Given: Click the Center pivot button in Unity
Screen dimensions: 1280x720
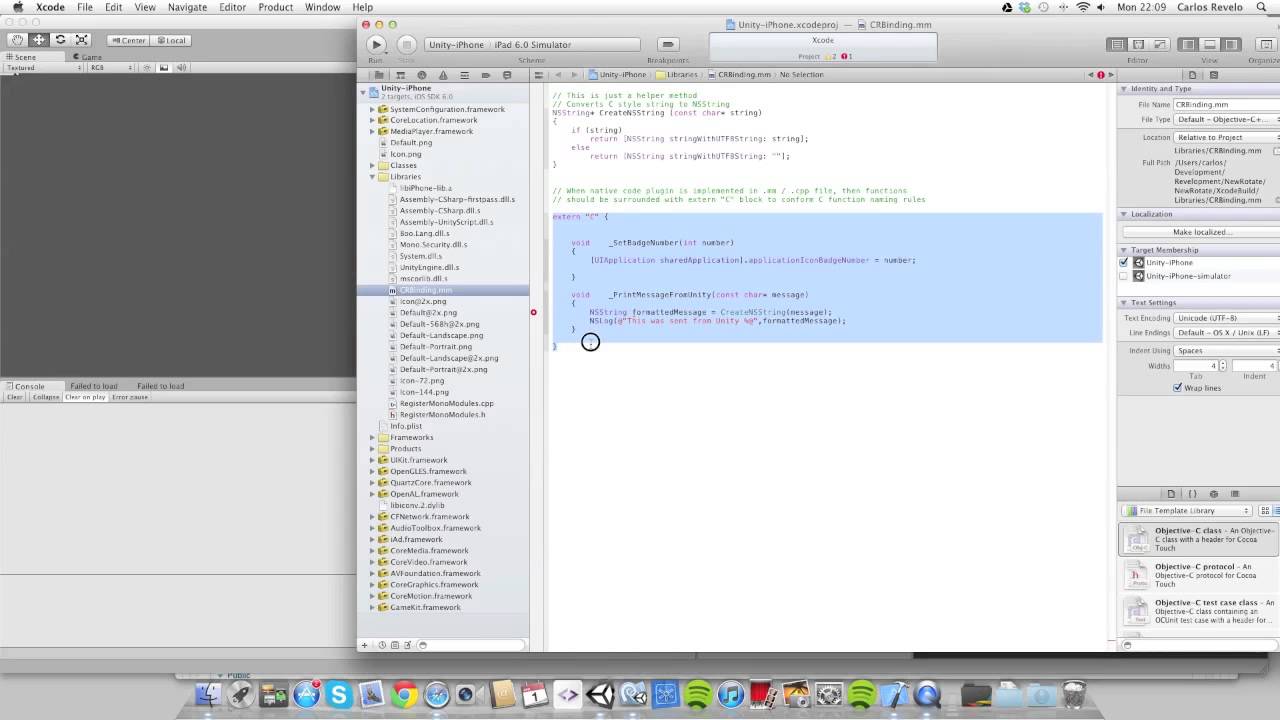Looking at the screenshot, I should click(x=128, y=40).
